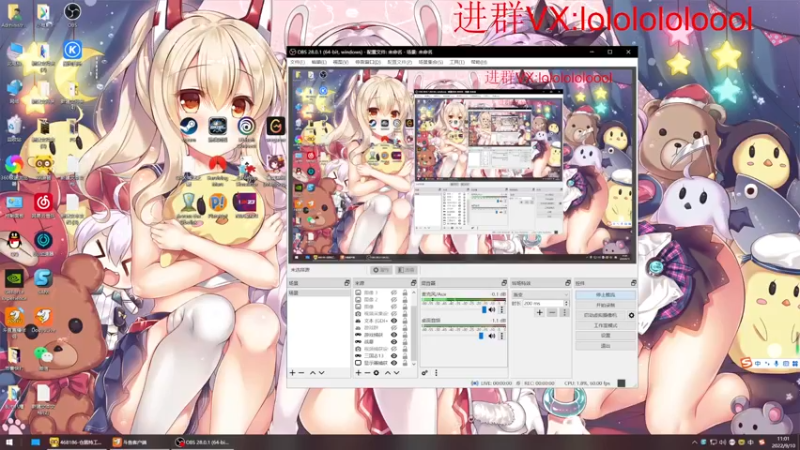Open source 滤镜 filters button above docks
This screenshot has height=450, width=800.
coord(407,270)
